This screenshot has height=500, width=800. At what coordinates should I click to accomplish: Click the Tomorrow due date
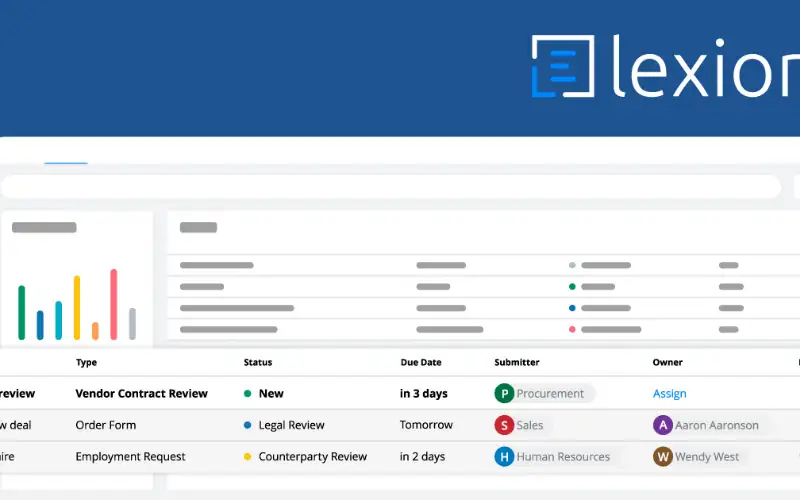[426, 425]
